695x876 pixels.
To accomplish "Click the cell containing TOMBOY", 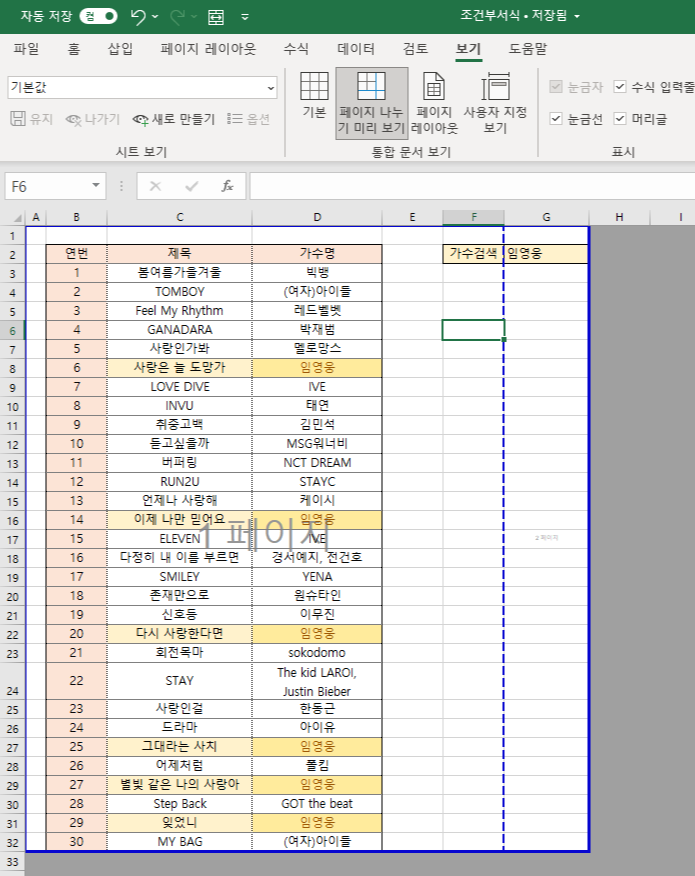I will (179, 292).
